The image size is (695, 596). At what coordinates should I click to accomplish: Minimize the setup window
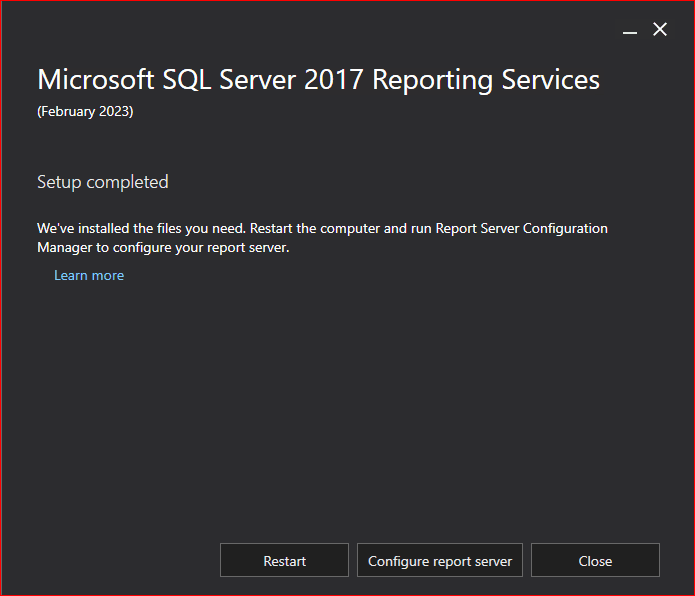(x=630, y=31)
